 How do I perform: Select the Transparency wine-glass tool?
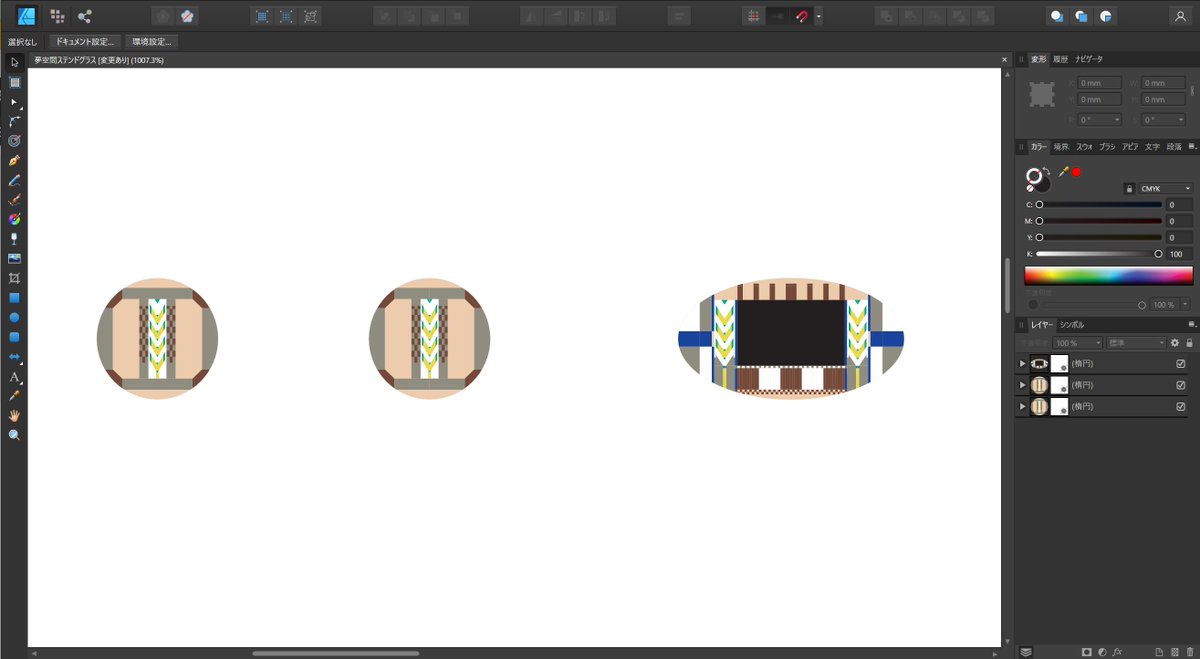[x=14, y=239]
